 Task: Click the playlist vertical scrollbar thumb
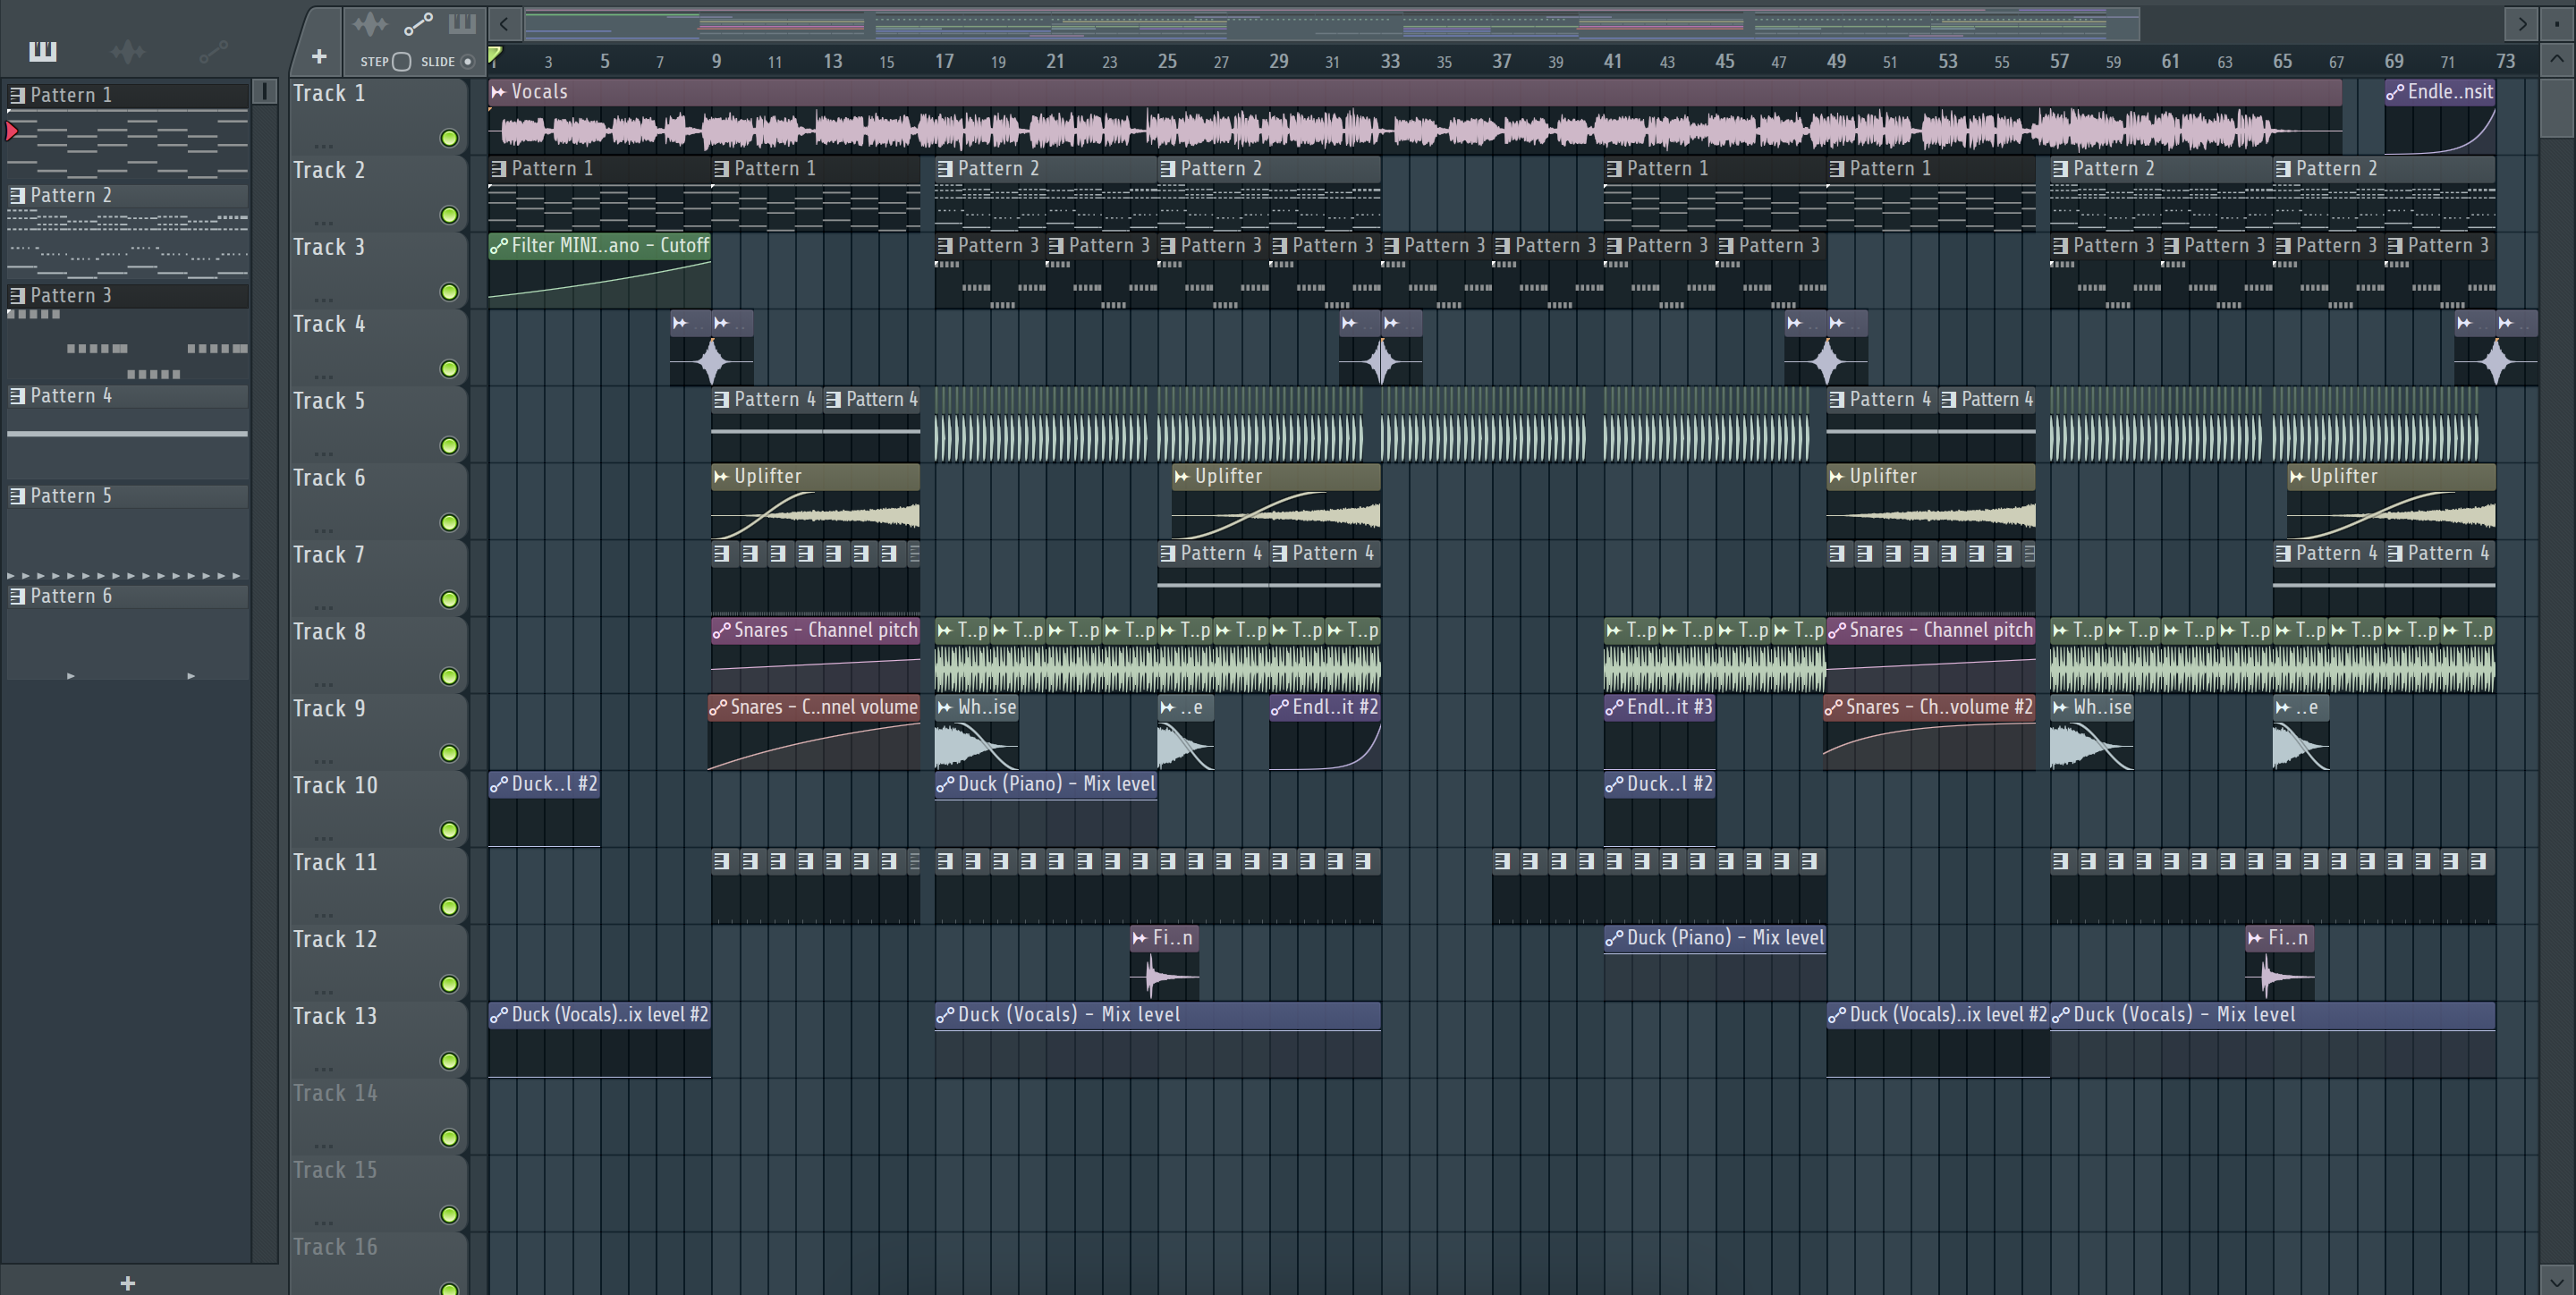click(2557, 107)
